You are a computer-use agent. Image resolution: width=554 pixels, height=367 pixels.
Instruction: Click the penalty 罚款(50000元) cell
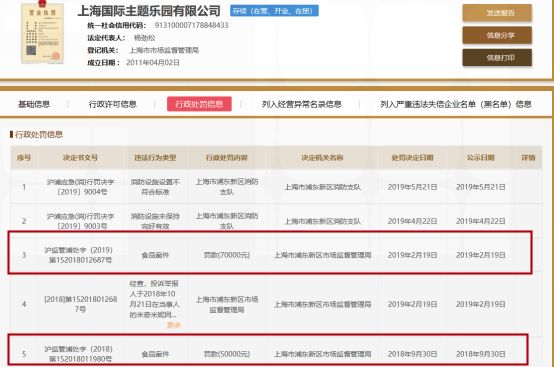click(227, 354)
